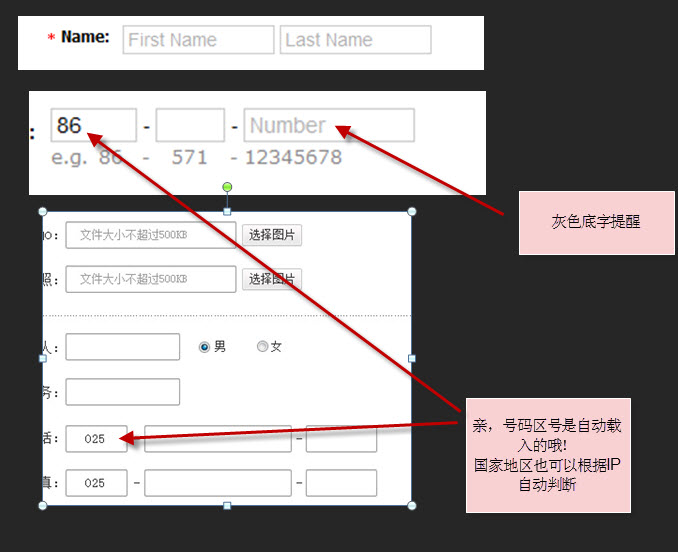678x552 pixels.
Task: Click the country code field containing 86
Action: coord(93,126)
